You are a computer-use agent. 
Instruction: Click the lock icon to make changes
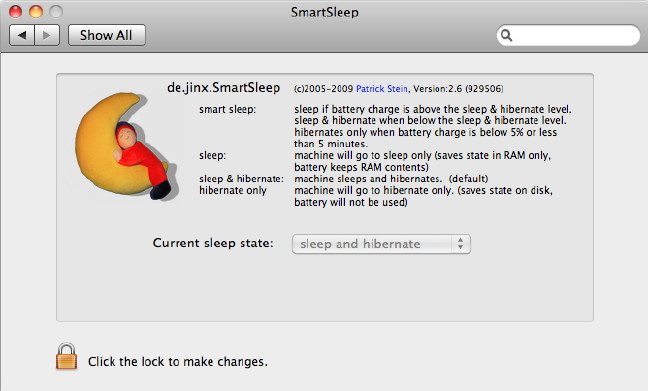67,356
